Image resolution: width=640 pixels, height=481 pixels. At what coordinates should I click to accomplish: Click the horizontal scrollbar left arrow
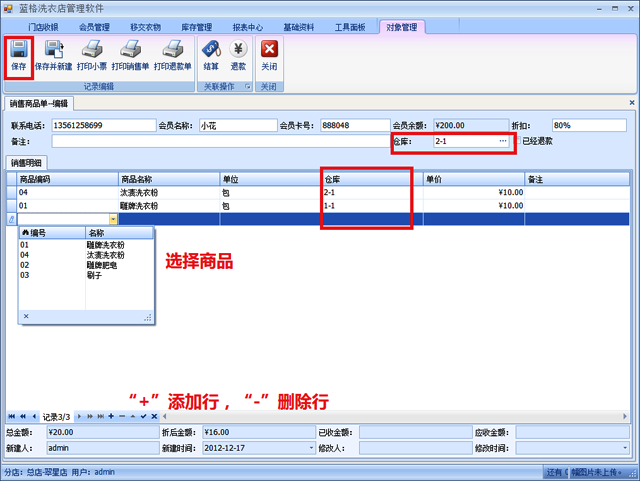point(164,416)
